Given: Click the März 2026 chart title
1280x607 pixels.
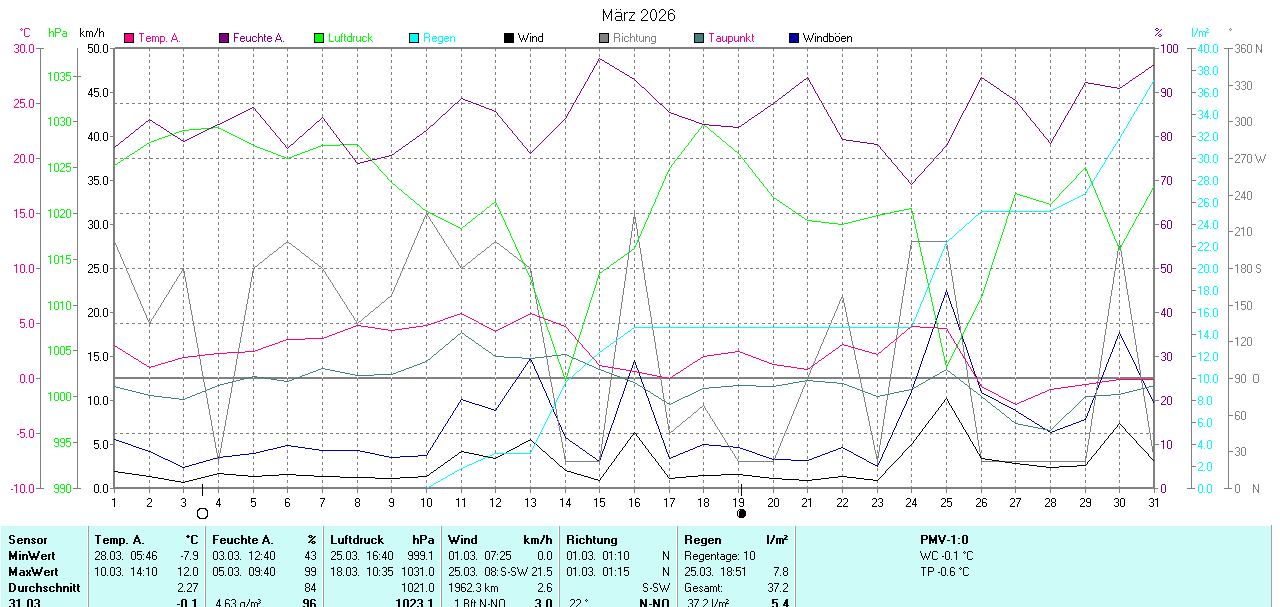Looking at the screenshot, I should (638, 15).
